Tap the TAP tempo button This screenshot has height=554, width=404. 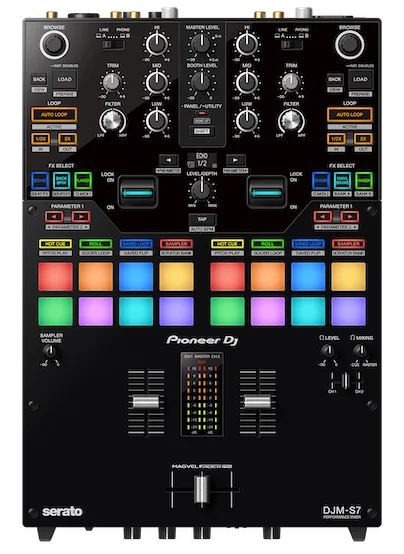(202, 219)
